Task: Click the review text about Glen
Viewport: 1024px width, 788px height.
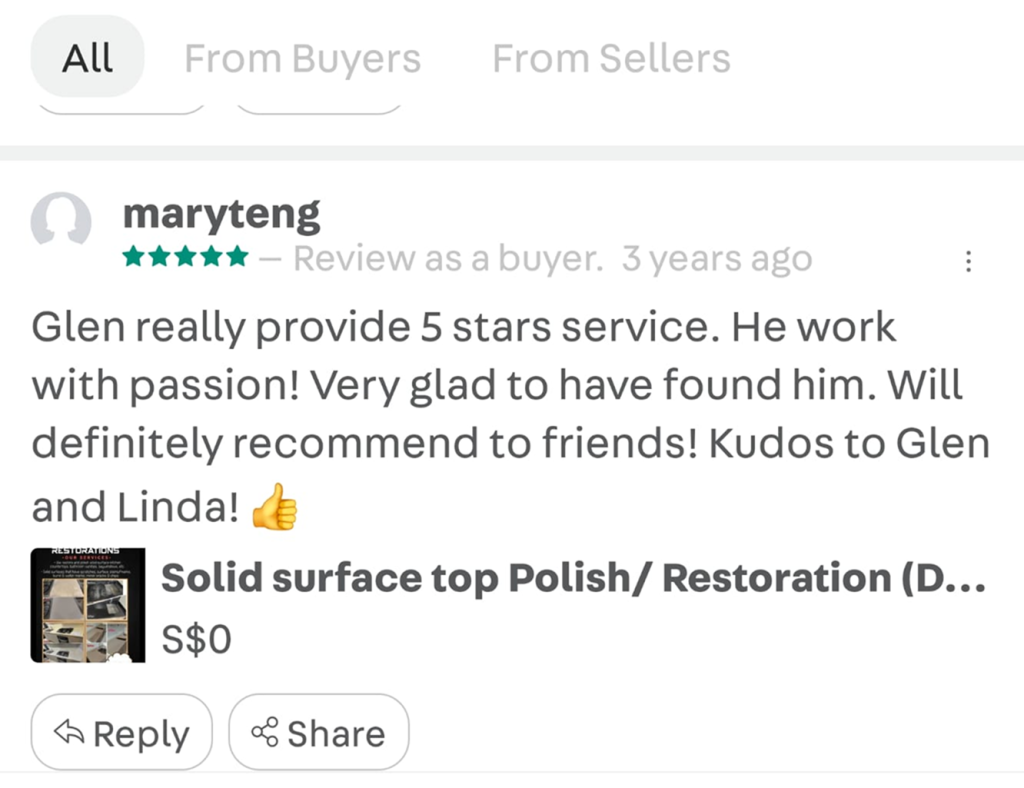Action: pyautogui.click(x=510, y=415)
